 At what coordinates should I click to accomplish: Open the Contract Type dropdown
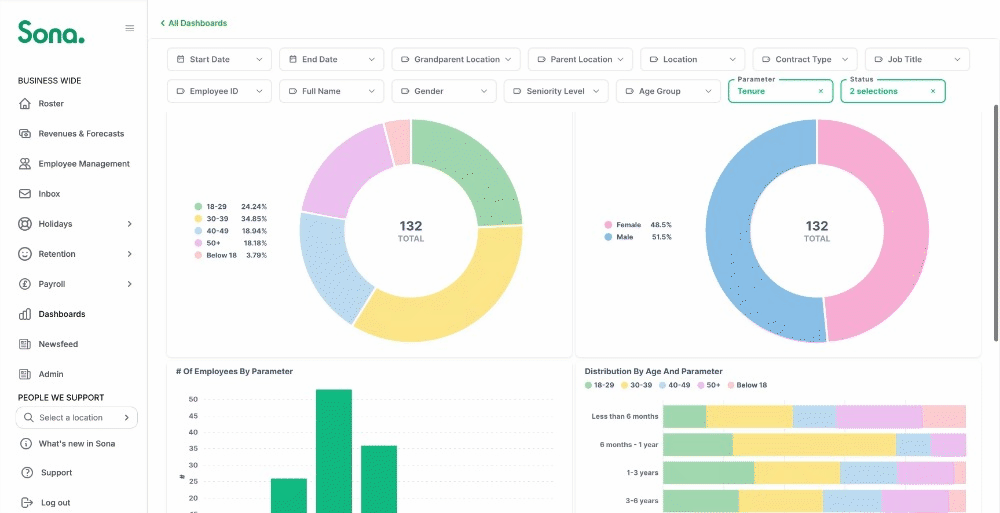[x=805, y=59]
